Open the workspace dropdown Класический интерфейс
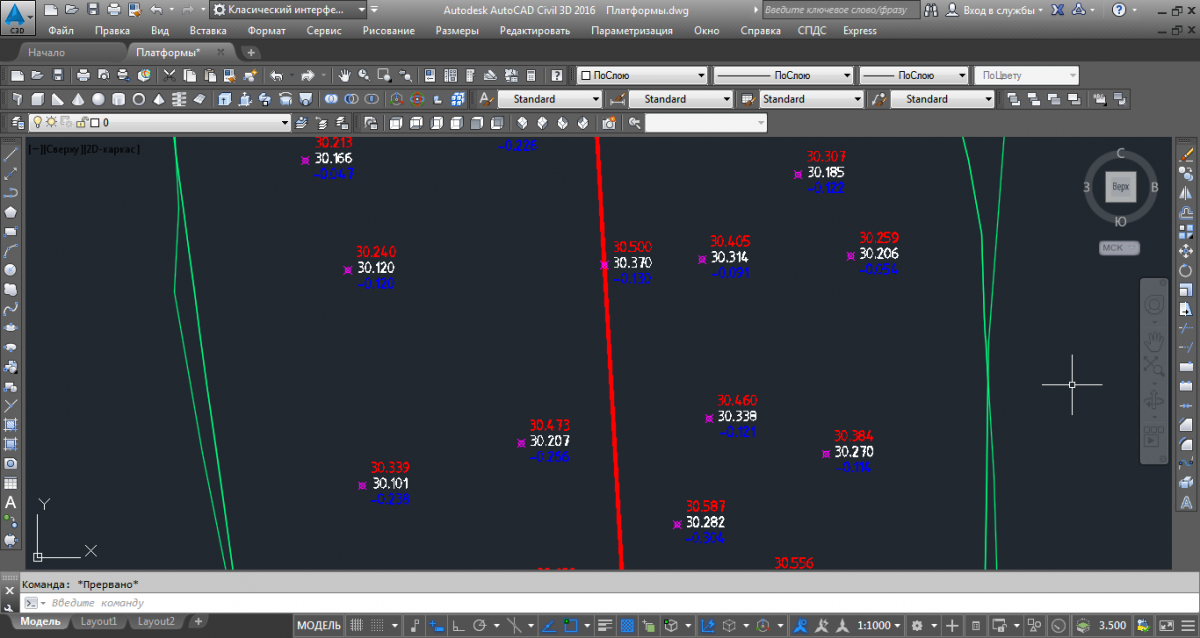1200x638 pixels. tap(289, 10)
